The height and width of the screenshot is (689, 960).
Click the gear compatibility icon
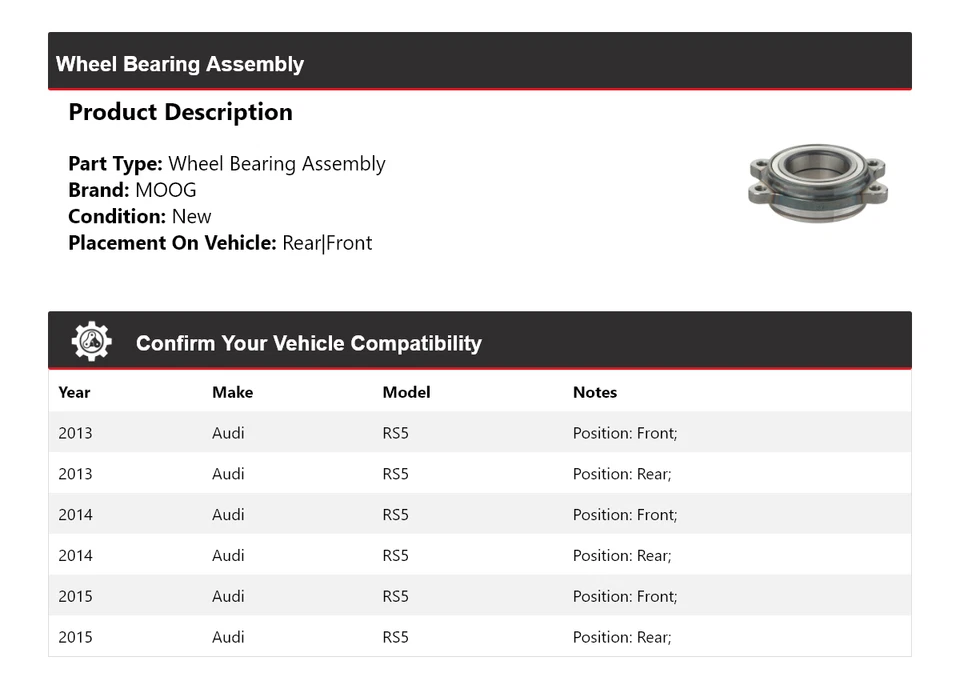click(x=91, y=342)
